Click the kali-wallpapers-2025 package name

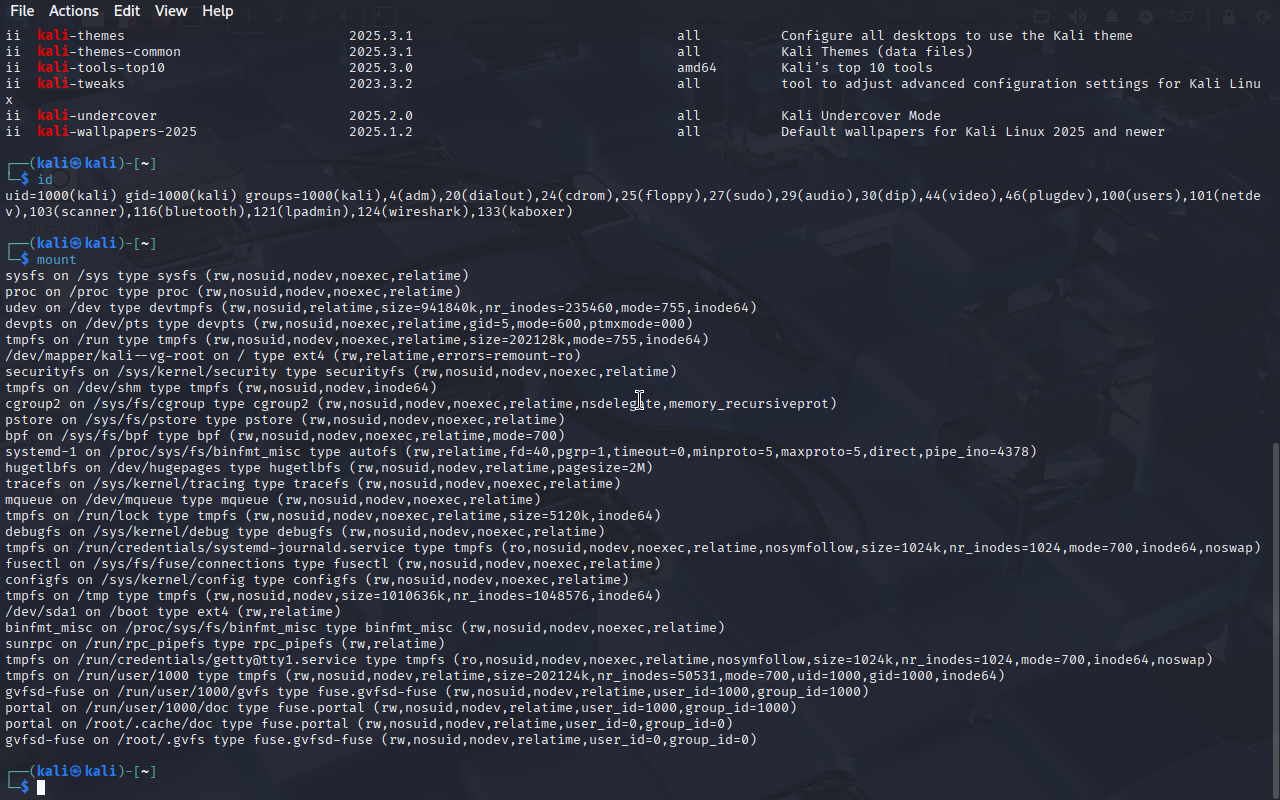pyautogui.click(x=117, y=132)
